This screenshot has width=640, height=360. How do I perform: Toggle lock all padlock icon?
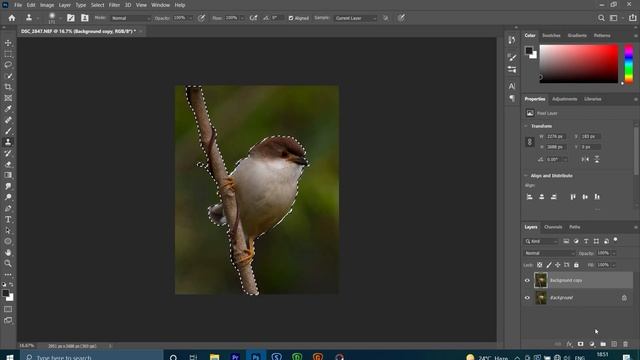click(576, 265)
